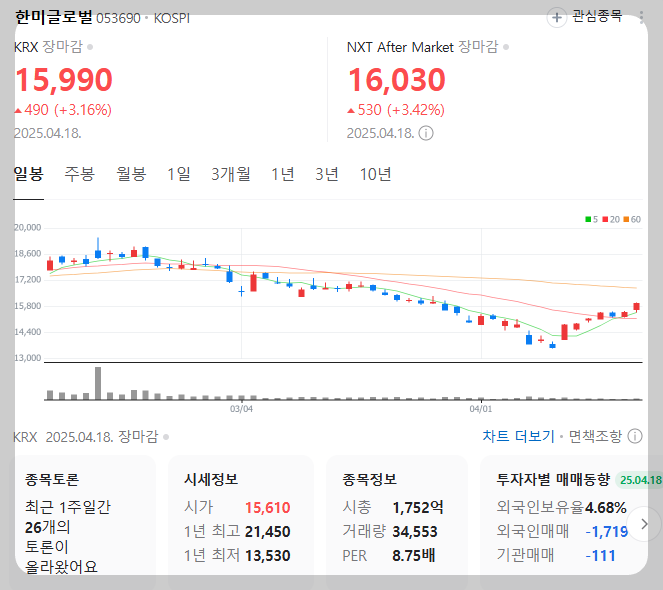Click the tallest volume bar in chart
Screen dimensions: 663x590
pos(98,383)
